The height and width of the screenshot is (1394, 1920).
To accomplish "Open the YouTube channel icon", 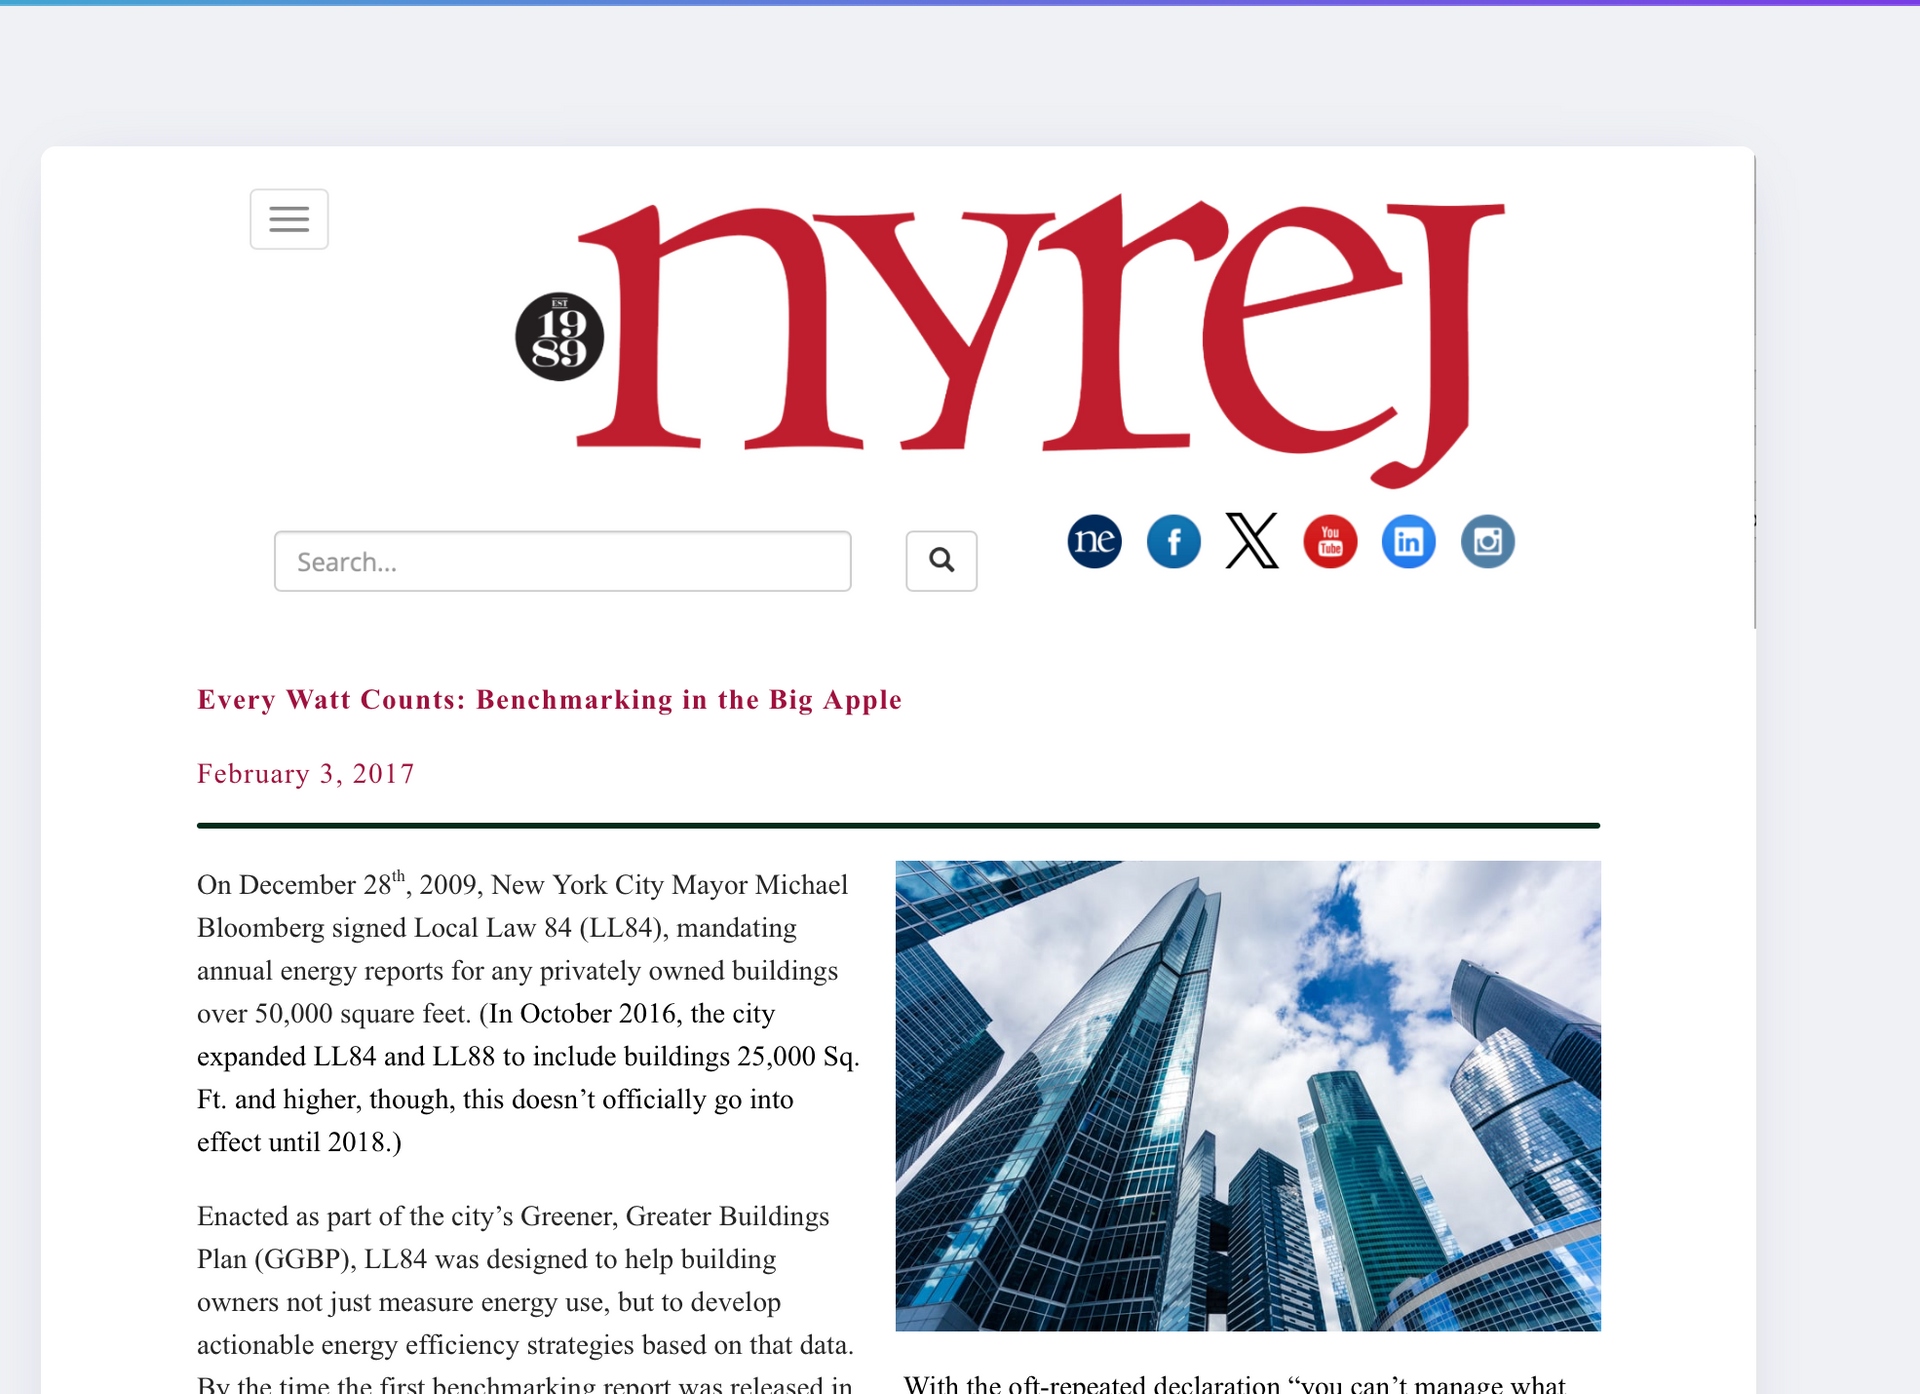I will [x=1330, y=541].
